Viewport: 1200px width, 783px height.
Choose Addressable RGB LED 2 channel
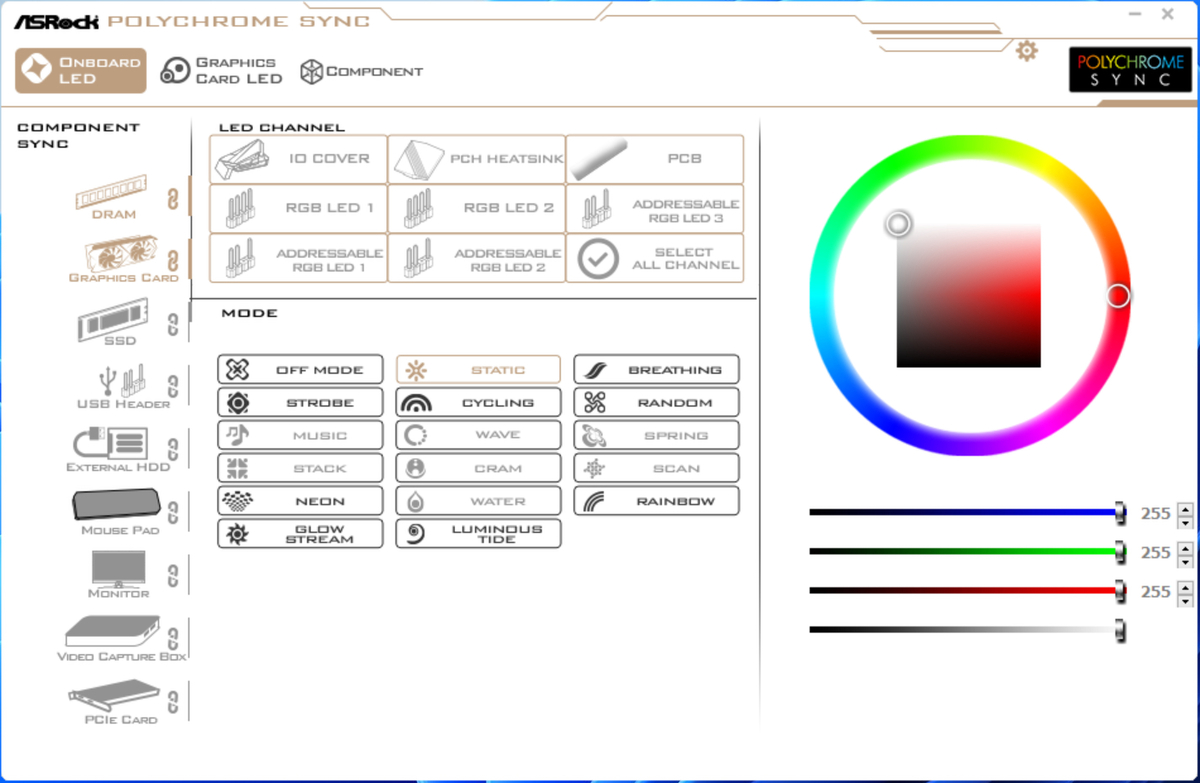476,258
